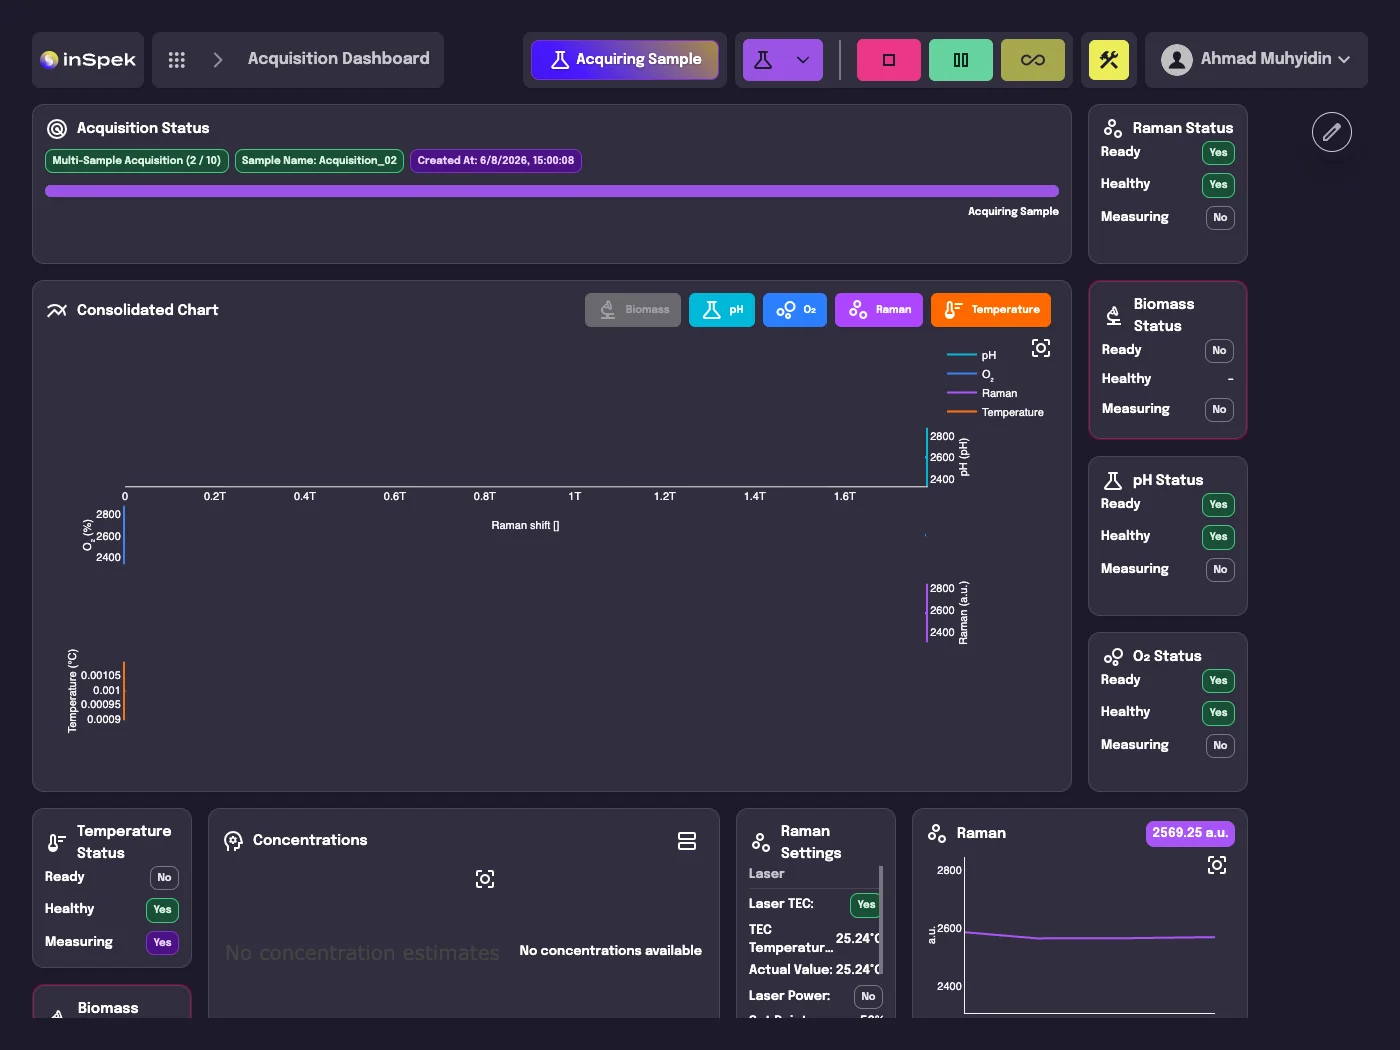The image size is (1400, 1050).
Task: Click the Consolidated Chart trend icon
Action: [x=57, y=310]
